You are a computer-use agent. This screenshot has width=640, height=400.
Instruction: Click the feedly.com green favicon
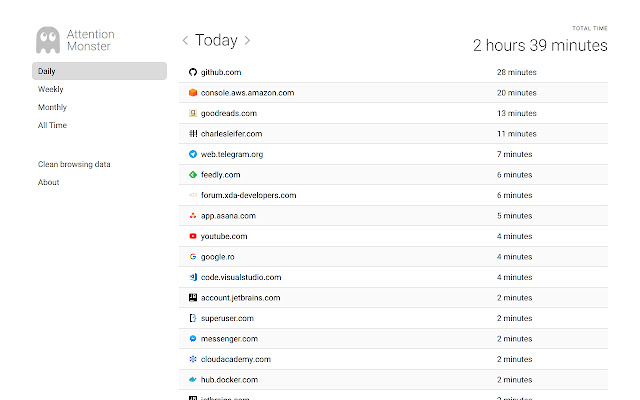[193, 175]
